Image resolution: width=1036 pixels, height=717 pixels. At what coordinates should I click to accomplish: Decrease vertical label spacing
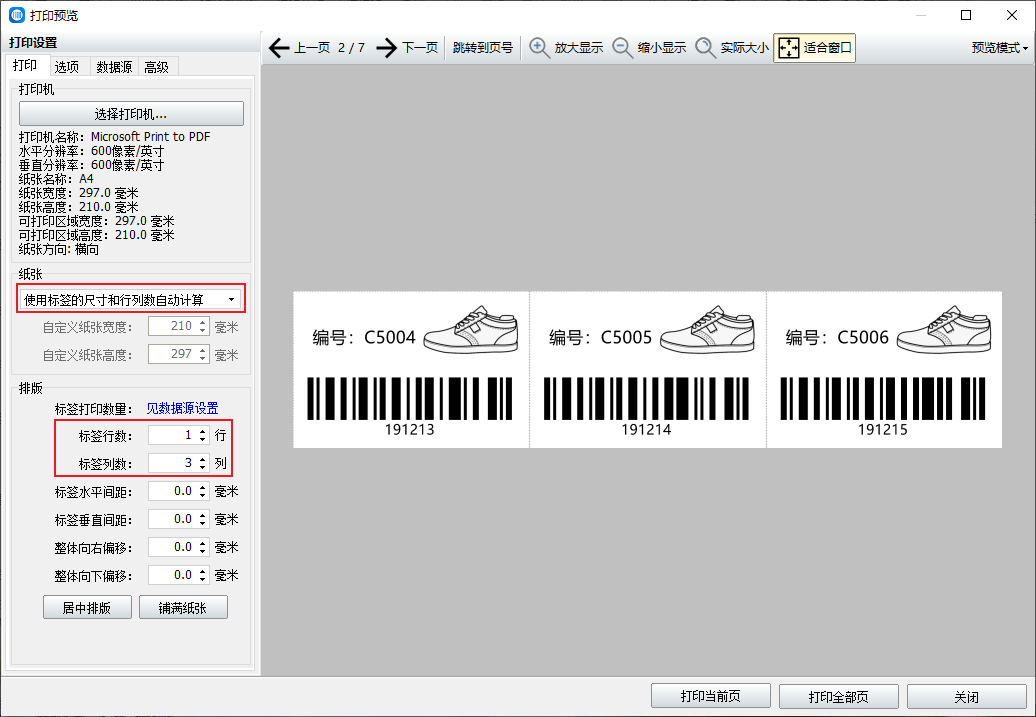tap(203, 523)
